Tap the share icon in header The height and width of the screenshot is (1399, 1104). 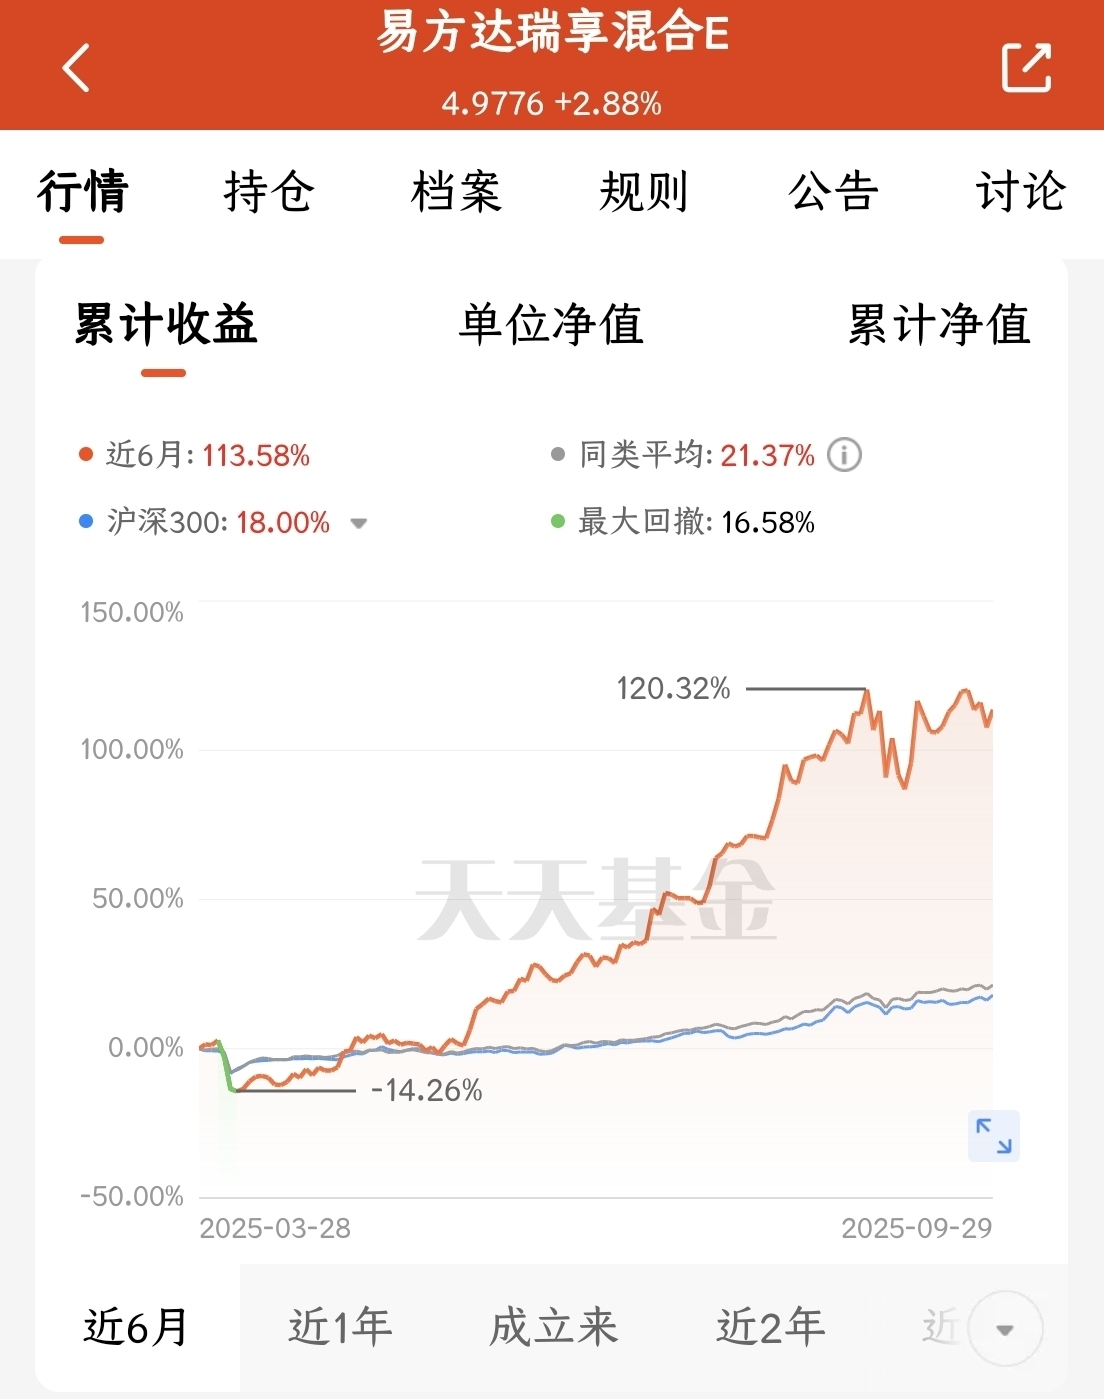click(1026, 68)
